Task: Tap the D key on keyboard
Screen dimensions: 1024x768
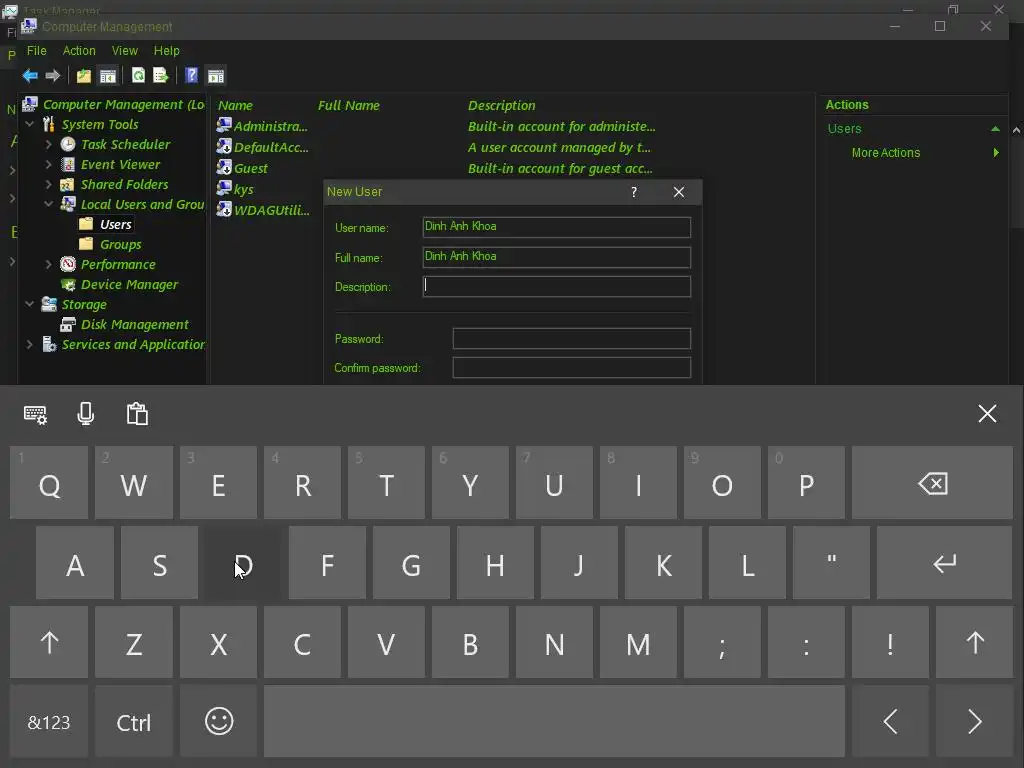Action: tap(243, 563)
